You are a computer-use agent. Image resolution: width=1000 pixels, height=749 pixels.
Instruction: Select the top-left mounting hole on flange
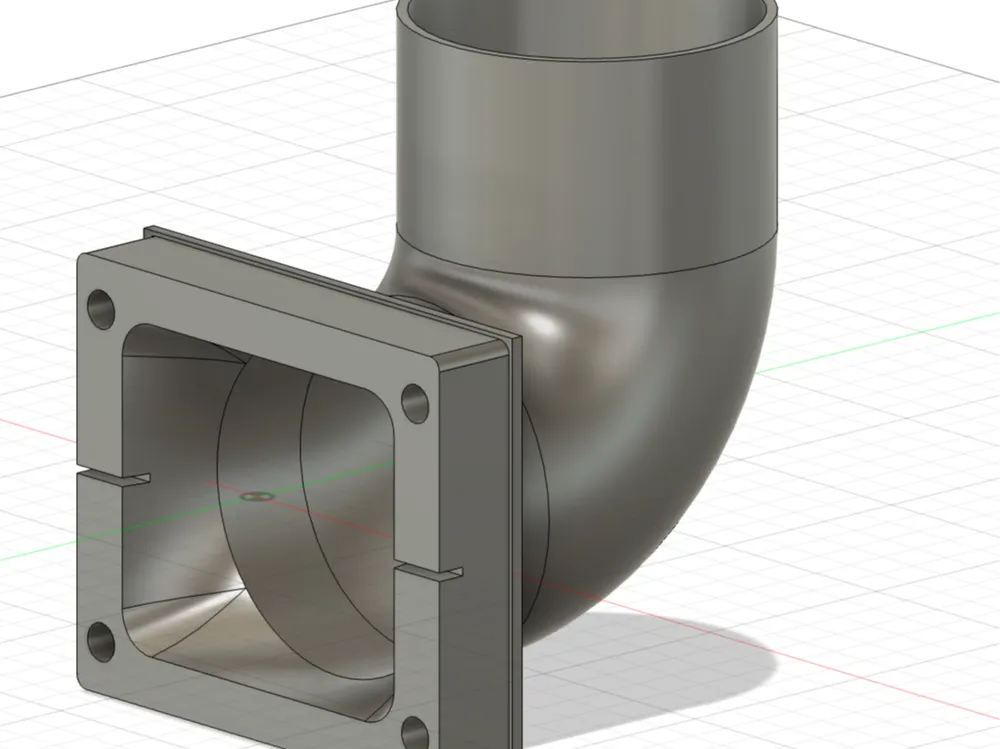[101, 309]
